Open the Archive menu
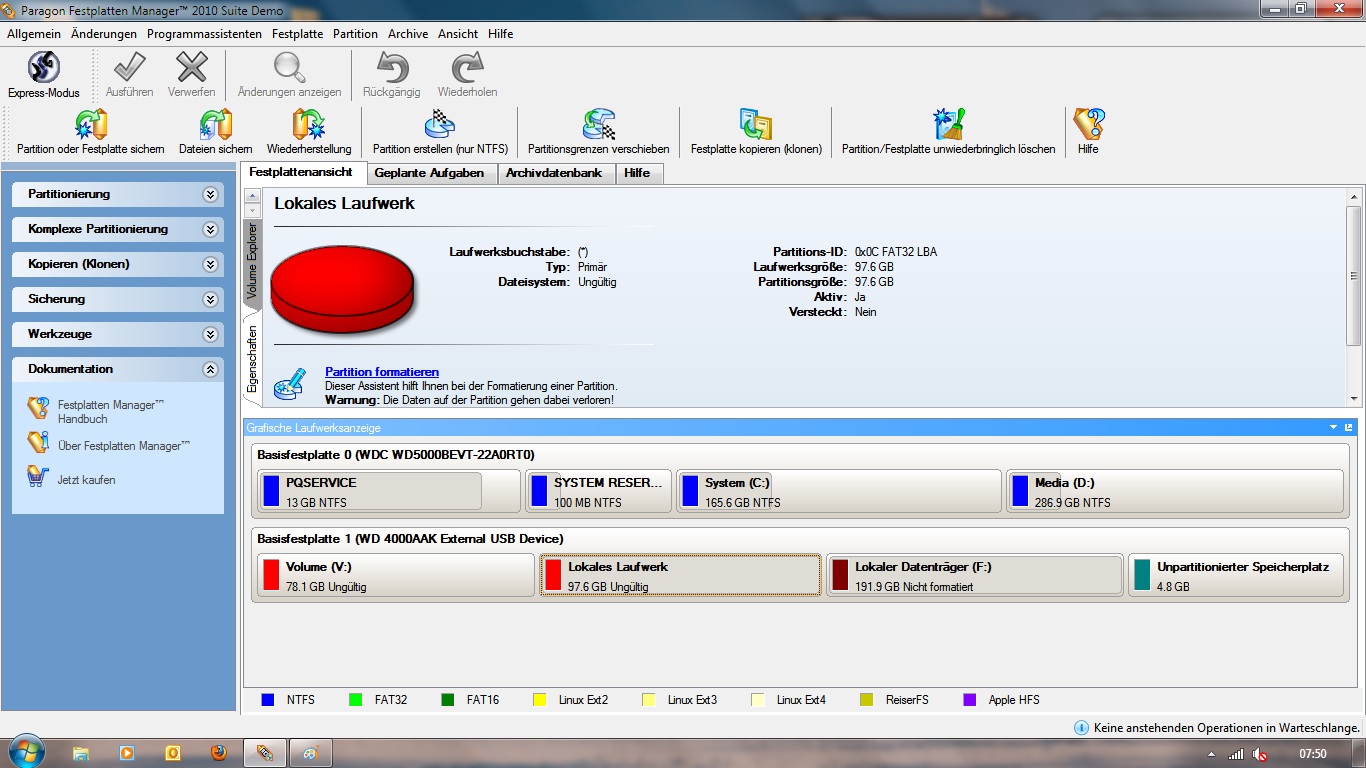The height and width of the screenshot is (768, 1366). (x=408, y=34)
